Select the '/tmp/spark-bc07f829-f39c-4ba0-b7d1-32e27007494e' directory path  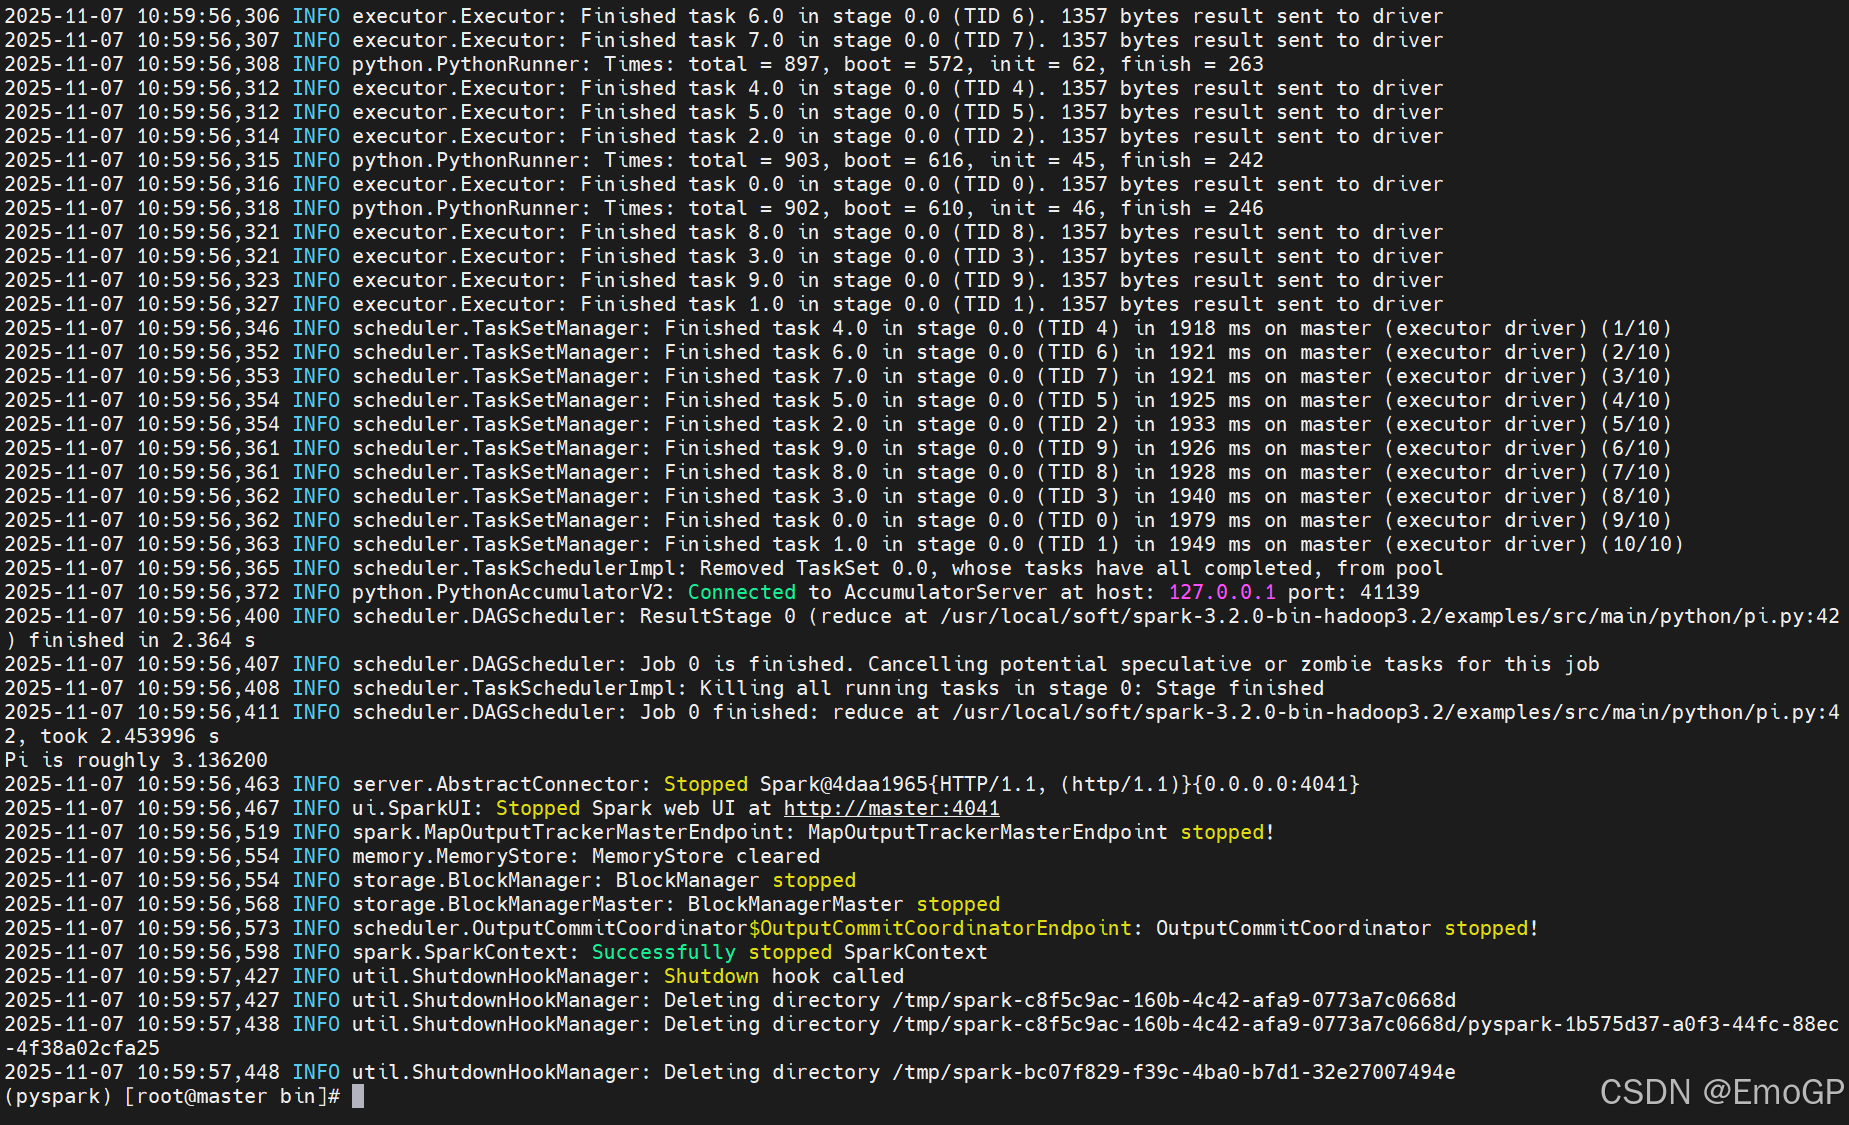(1174, 1072)
